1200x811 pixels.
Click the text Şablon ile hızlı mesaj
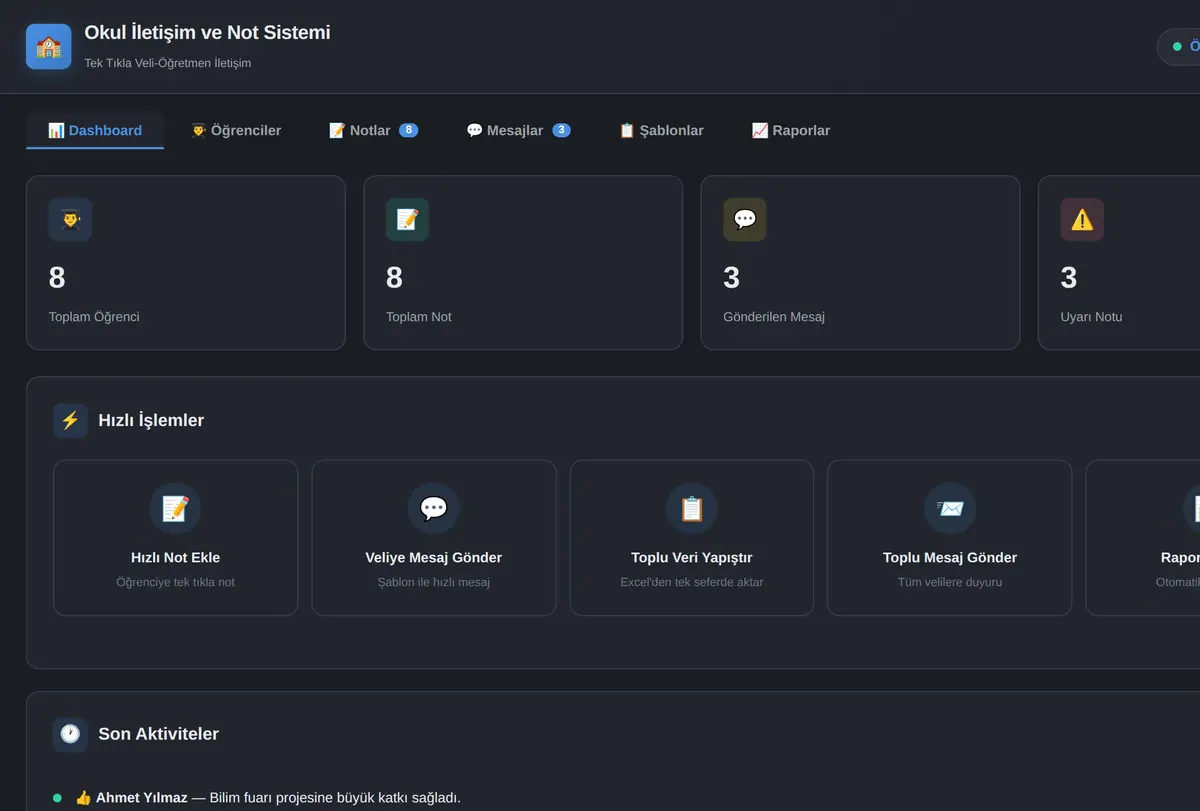(x=434, y=582)
